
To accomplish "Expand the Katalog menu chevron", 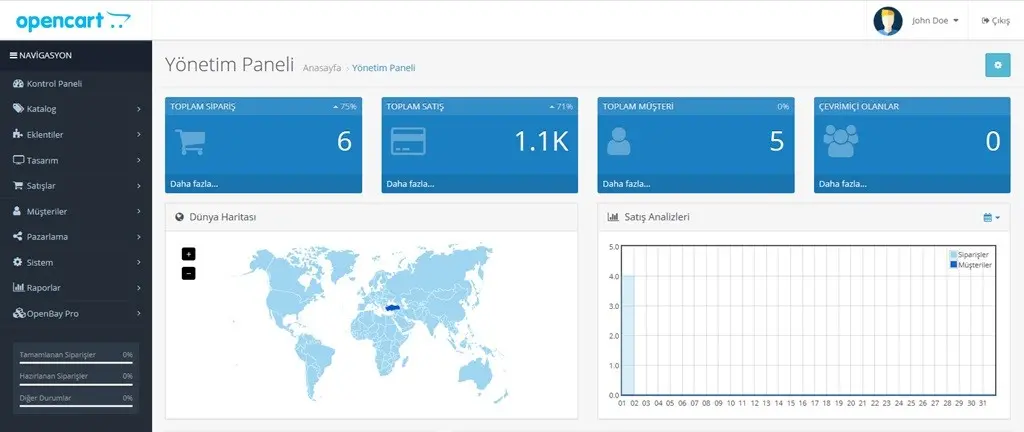I will [139, 109].
